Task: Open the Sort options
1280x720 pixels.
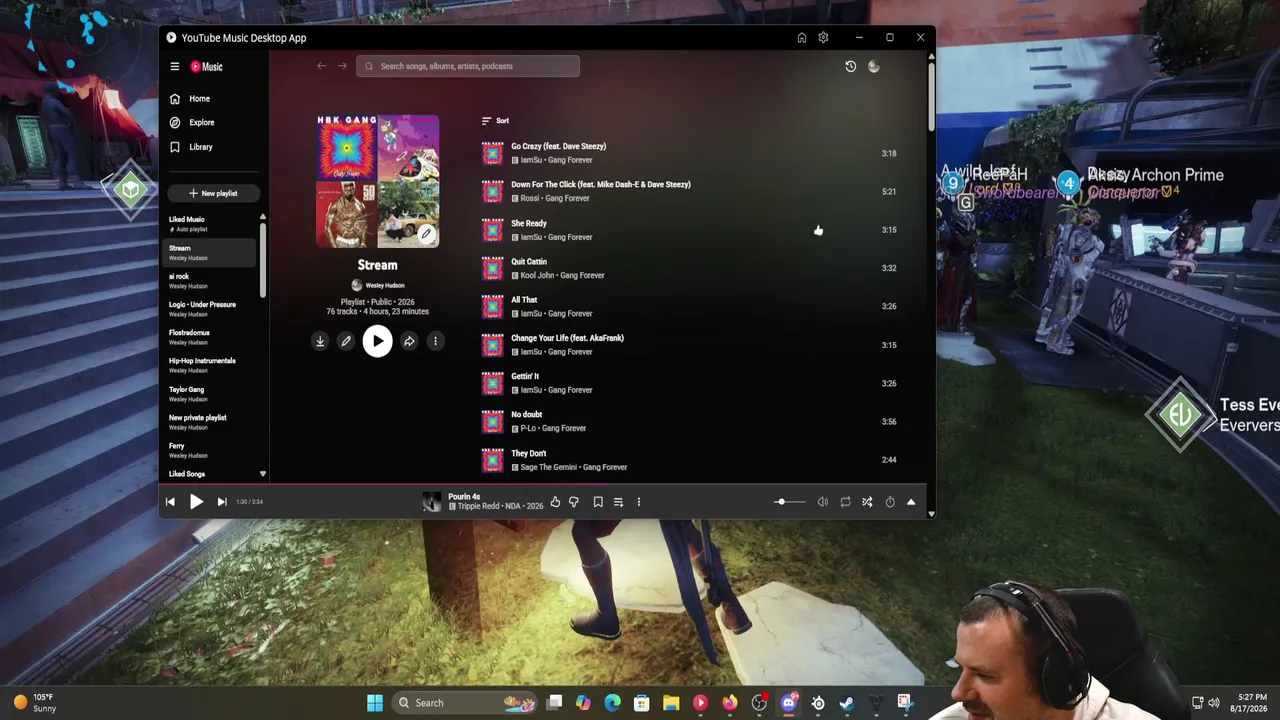Action: coord(495,121)
